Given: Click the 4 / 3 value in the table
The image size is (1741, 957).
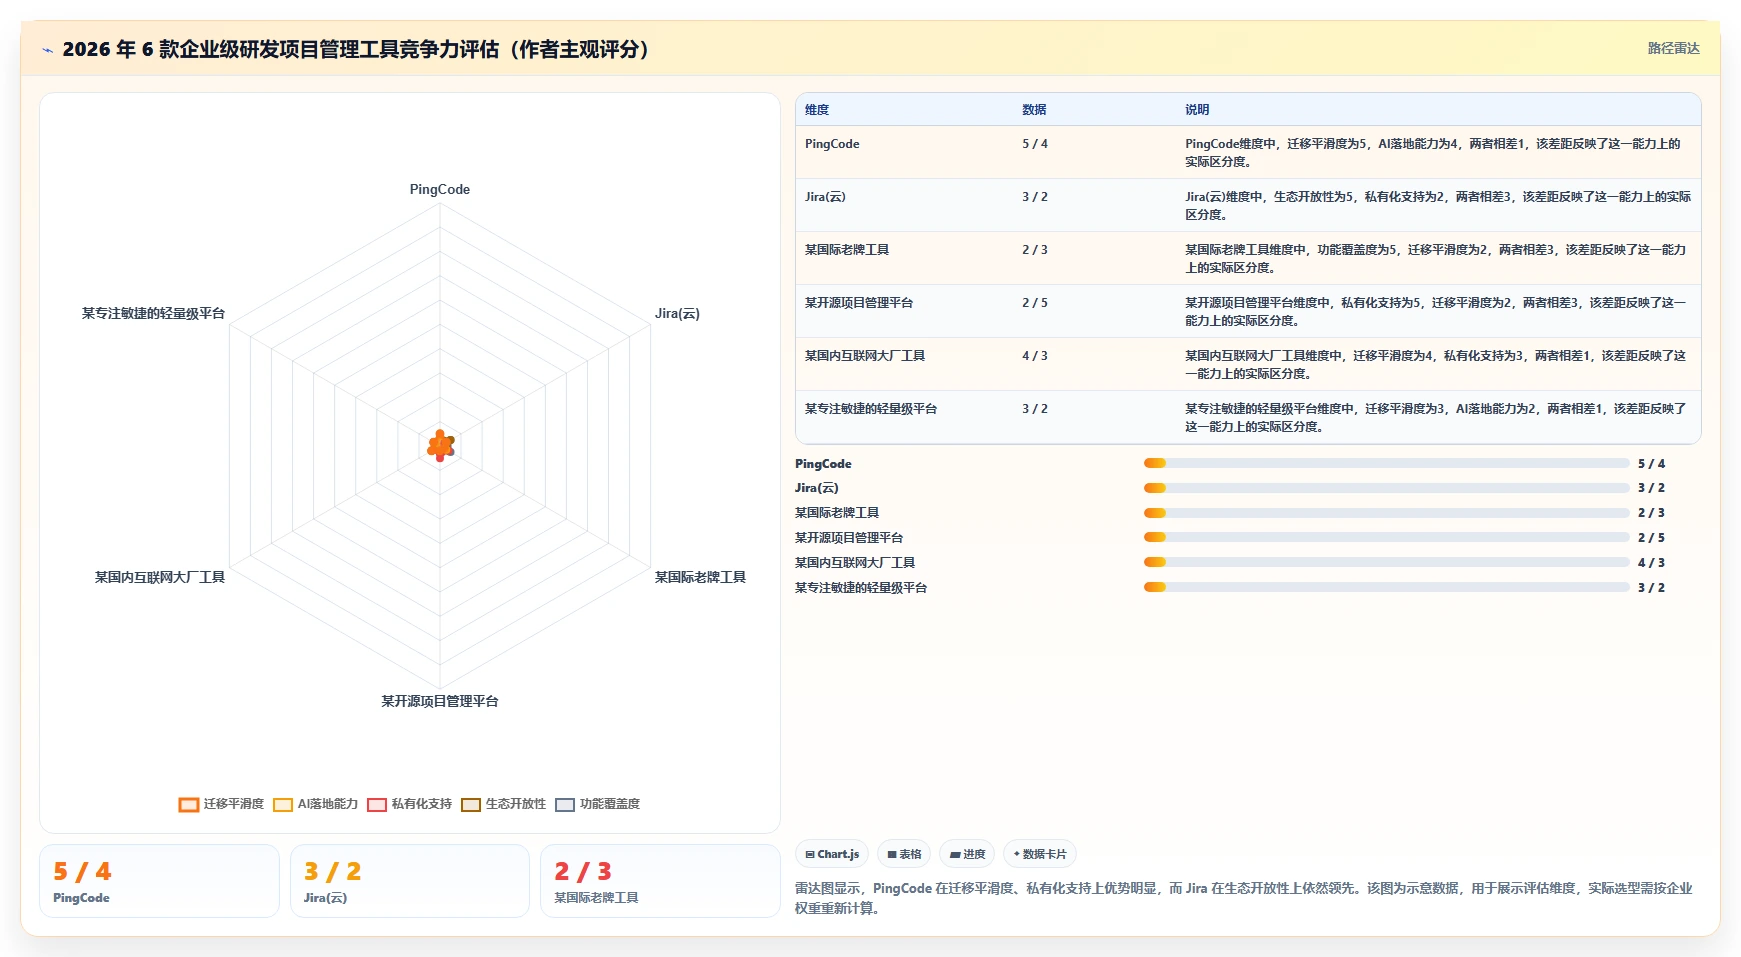Looking at the screenshot, I should tap(1035, 356).
